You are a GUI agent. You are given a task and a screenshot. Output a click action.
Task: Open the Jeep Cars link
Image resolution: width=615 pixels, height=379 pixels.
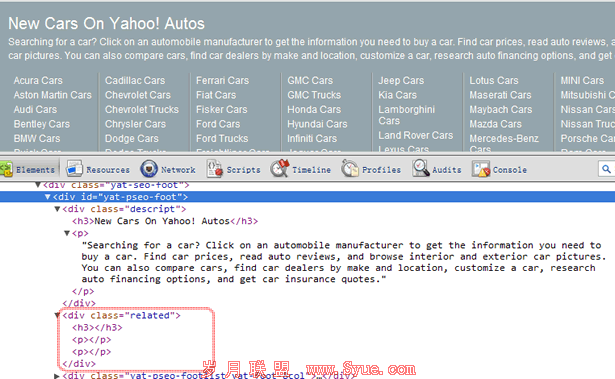point(401,80)
